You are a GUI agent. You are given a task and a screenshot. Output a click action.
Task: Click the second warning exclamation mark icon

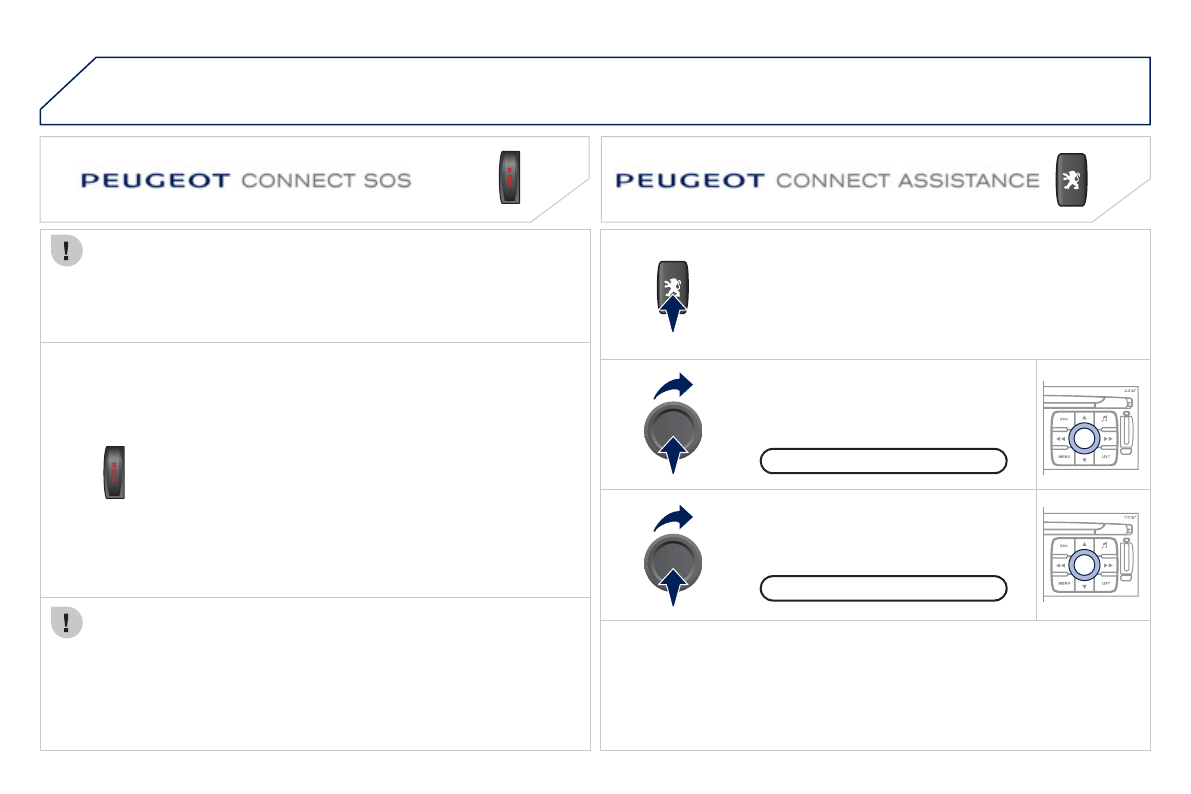pos(66,623)
